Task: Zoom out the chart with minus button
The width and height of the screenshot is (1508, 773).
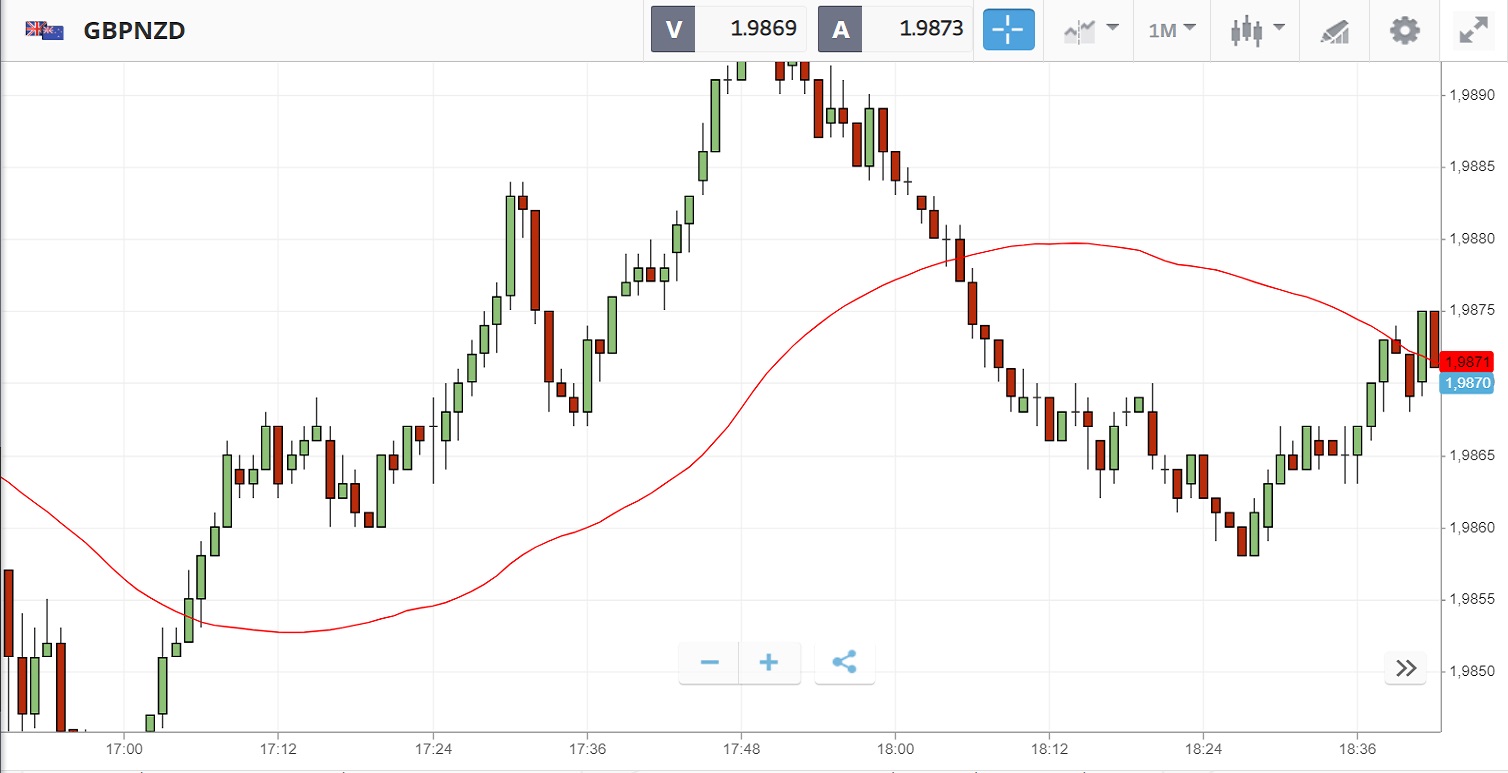Action: pyautogui.click(x=710, y=663)
